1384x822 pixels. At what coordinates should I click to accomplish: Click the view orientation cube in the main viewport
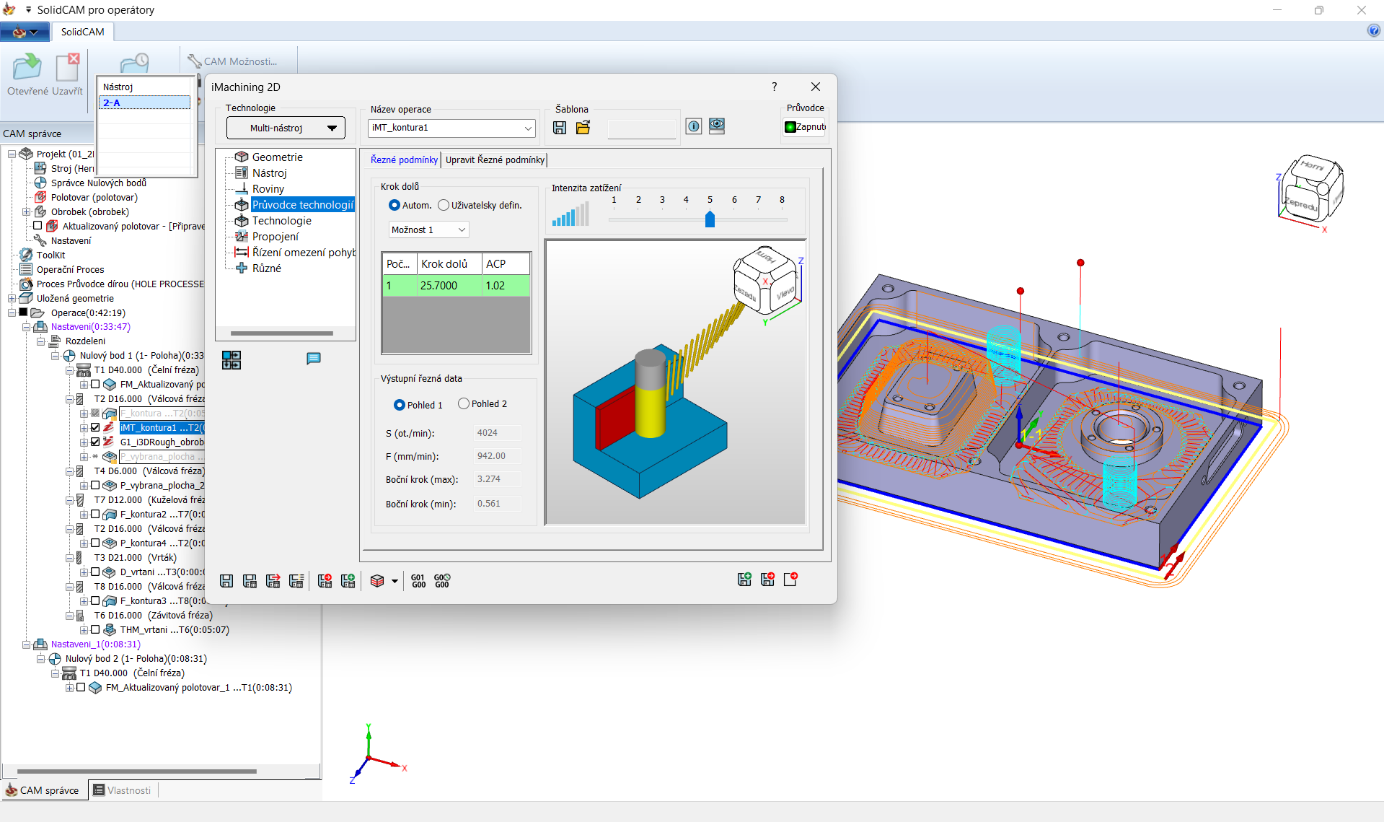click(x=1313, y=188)
